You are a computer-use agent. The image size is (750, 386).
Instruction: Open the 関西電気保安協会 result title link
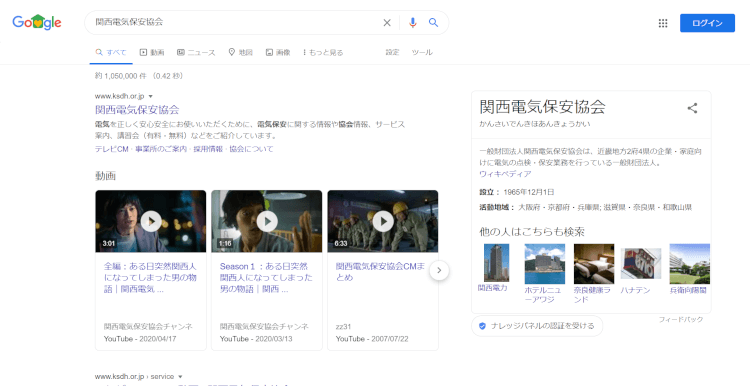click(x=137, y=110)
